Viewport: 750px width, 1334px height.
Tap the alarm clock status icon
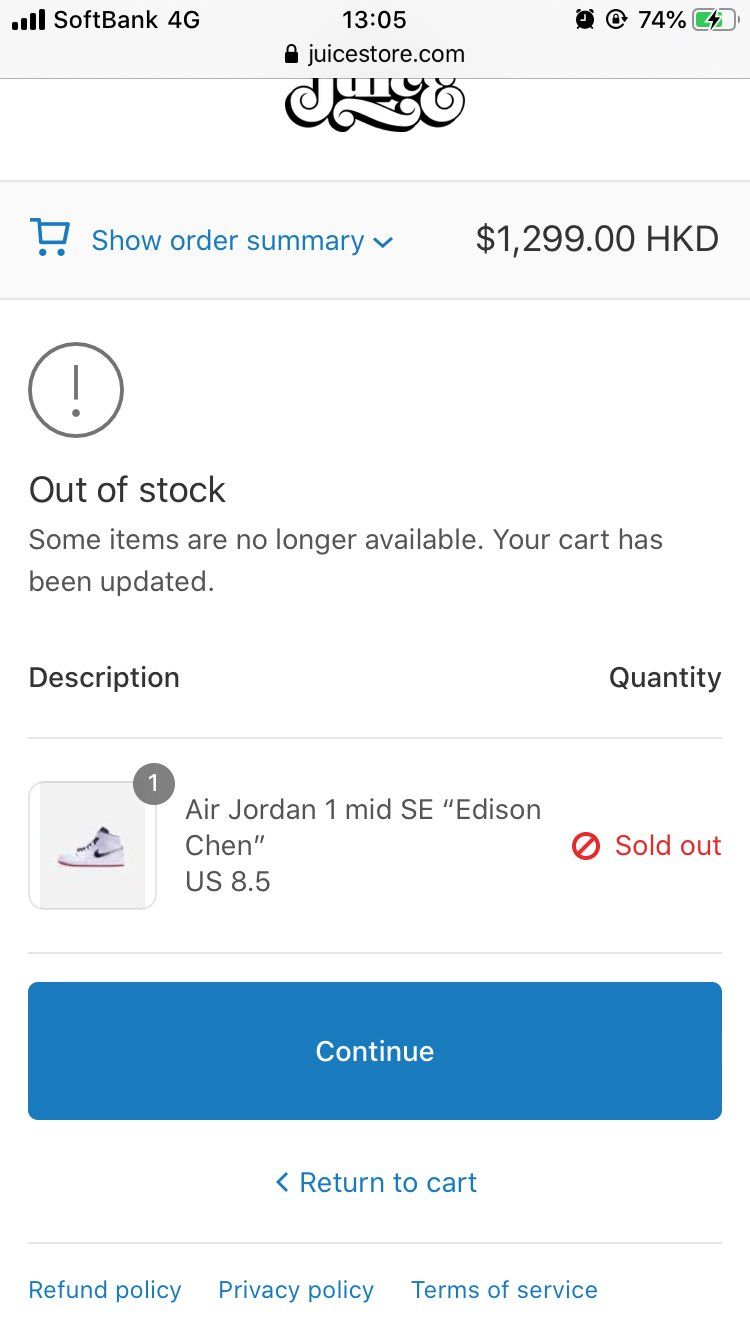click(x=585, y=20)
